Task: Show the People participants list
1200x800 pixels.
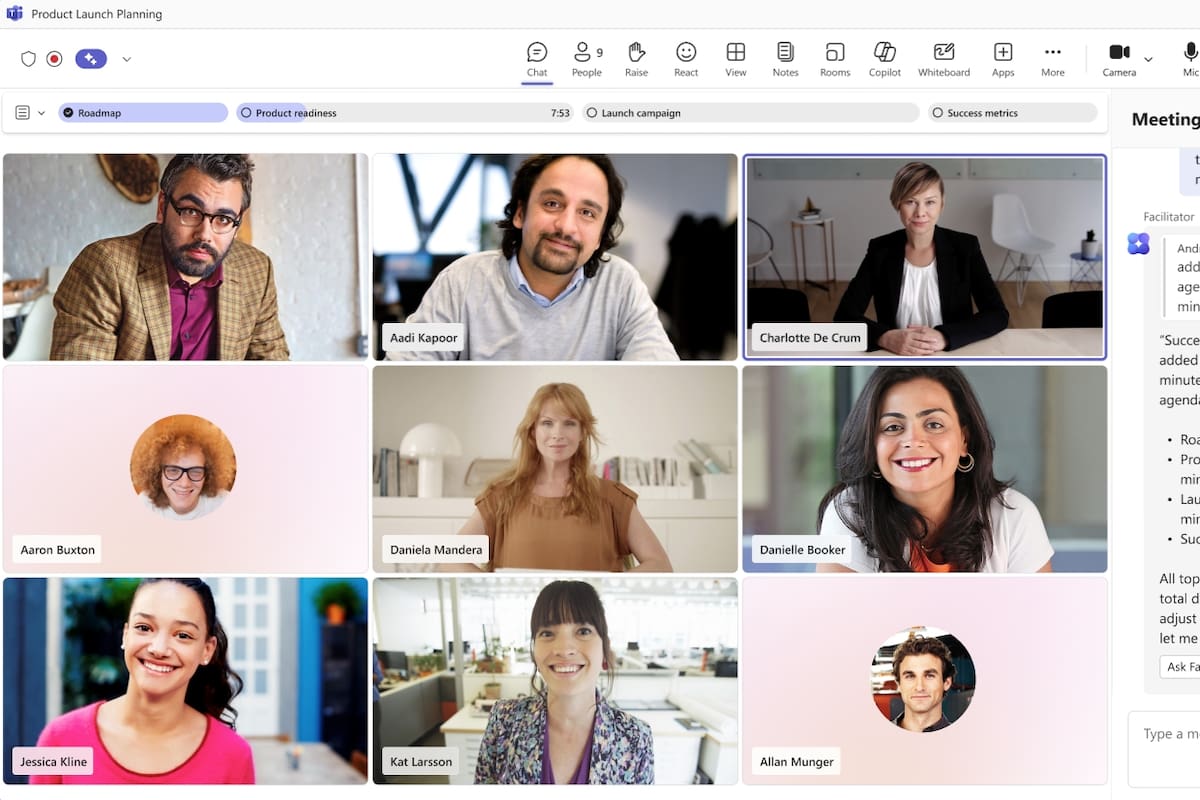Action: [586, 59]
